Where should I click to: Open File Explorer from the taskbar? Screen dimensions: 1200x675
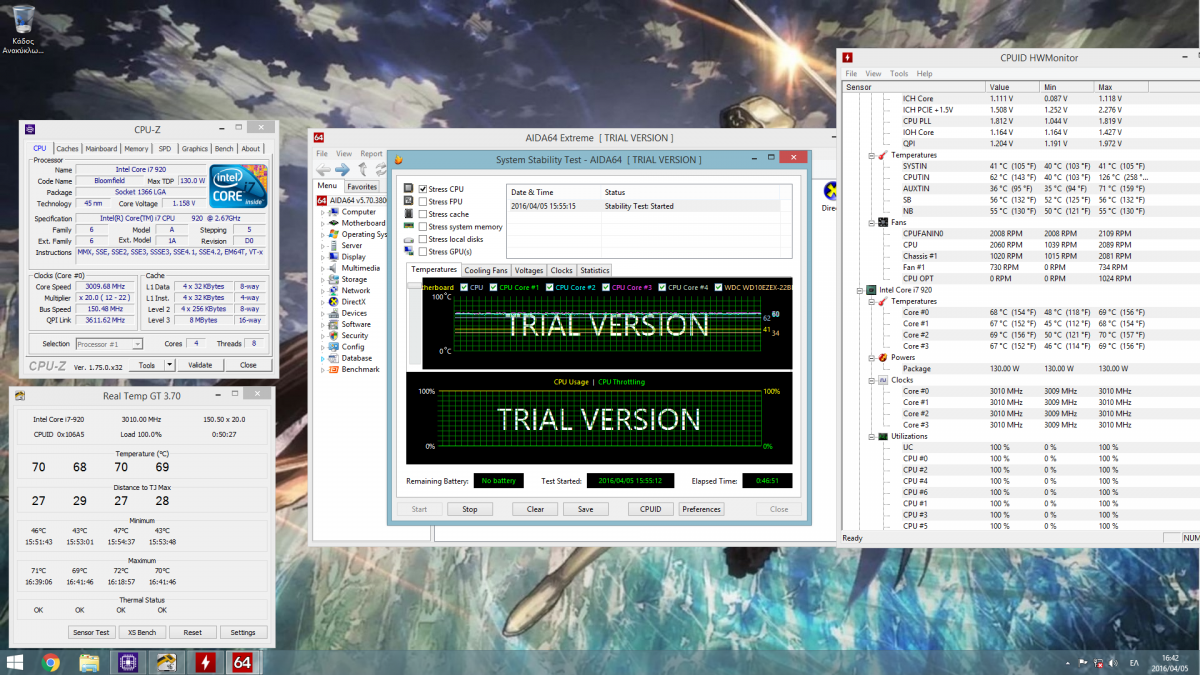89,661
